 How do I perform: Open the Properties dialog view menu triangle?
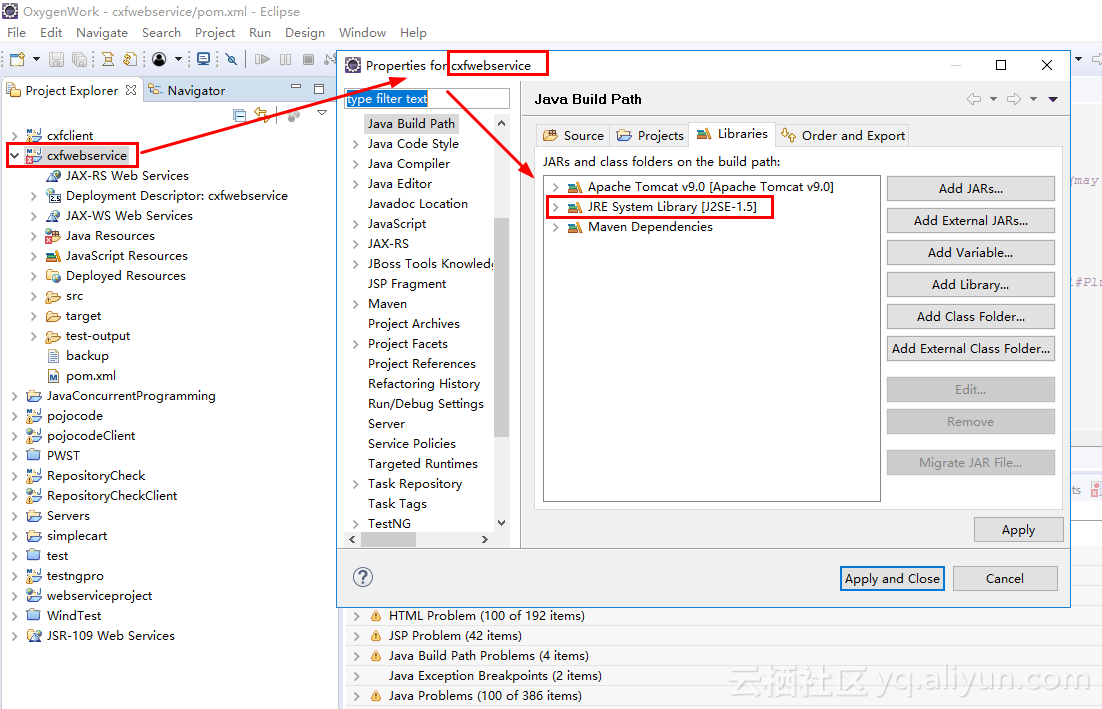[1053, 99]
